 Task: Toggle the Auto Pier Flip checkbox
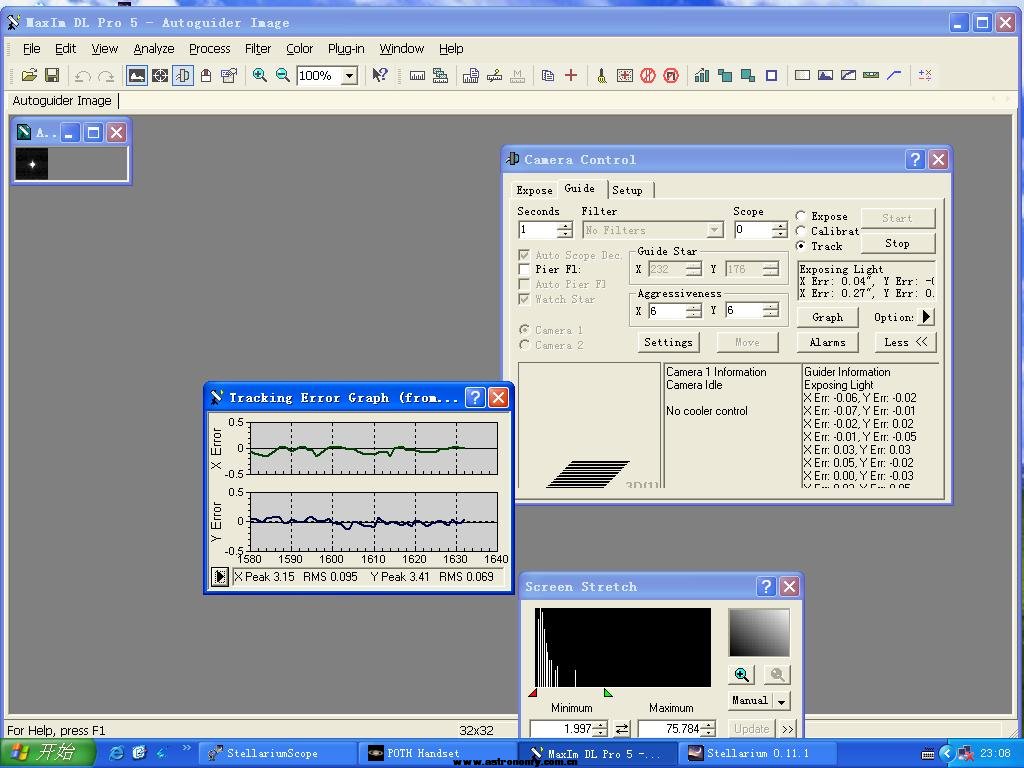[524, 284]
